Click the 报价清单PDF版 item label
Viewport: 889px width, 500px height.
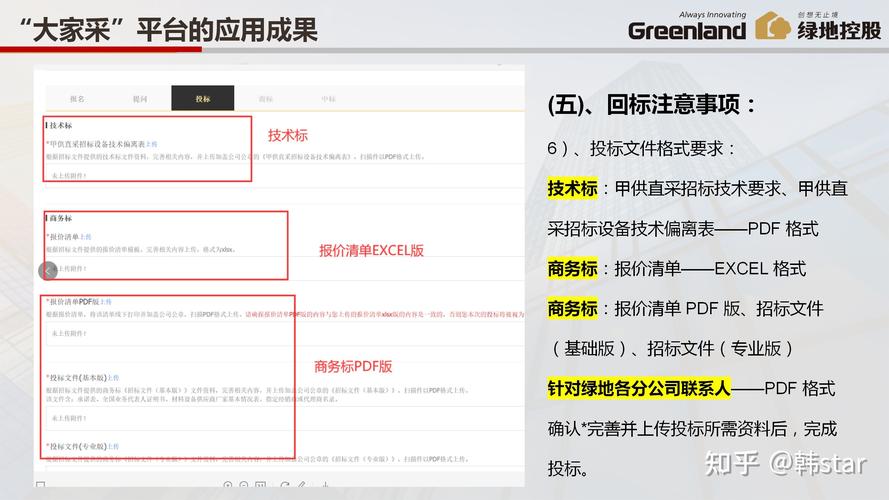(x=74, y=302)
